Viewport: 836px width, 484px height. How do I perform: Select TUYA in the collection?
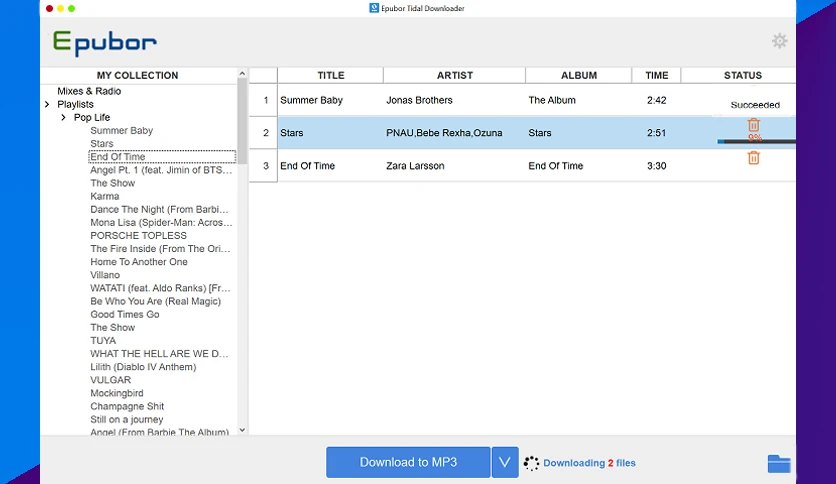[103, 341]
